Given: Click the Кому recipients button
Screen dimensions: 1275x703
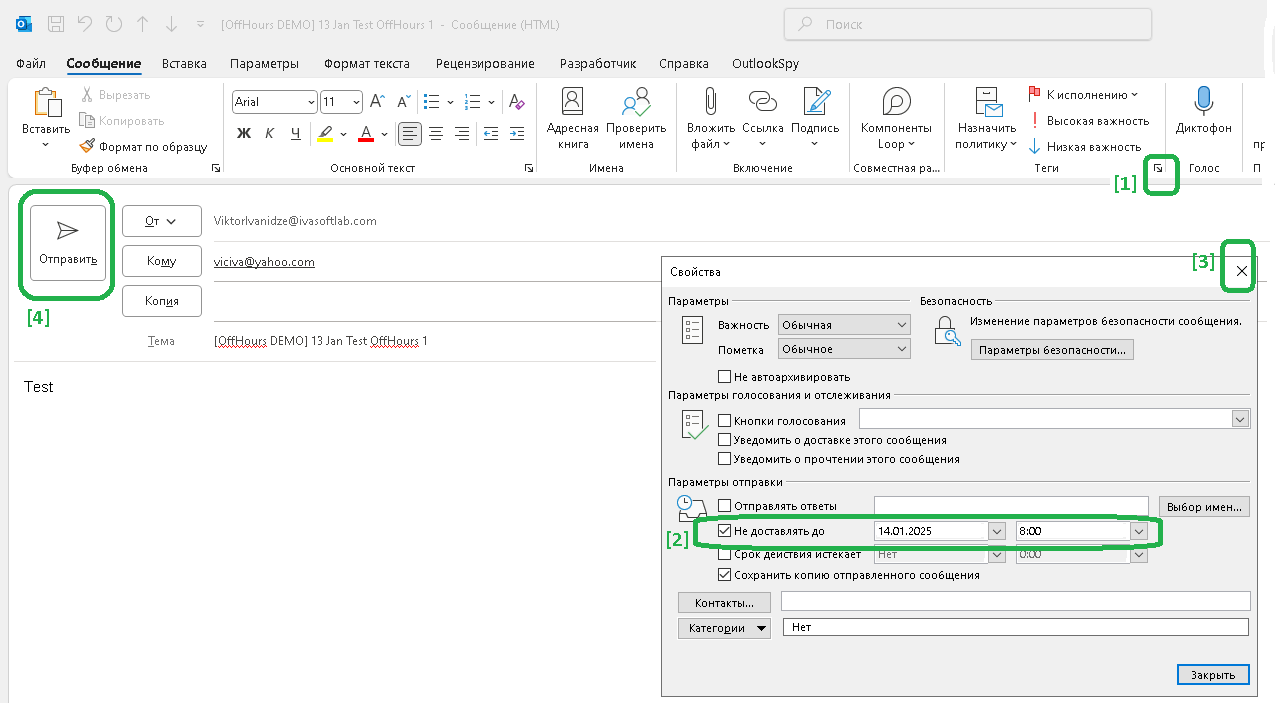Looking at the screenshot, I should pyautogui.click(x=162, y=261).
